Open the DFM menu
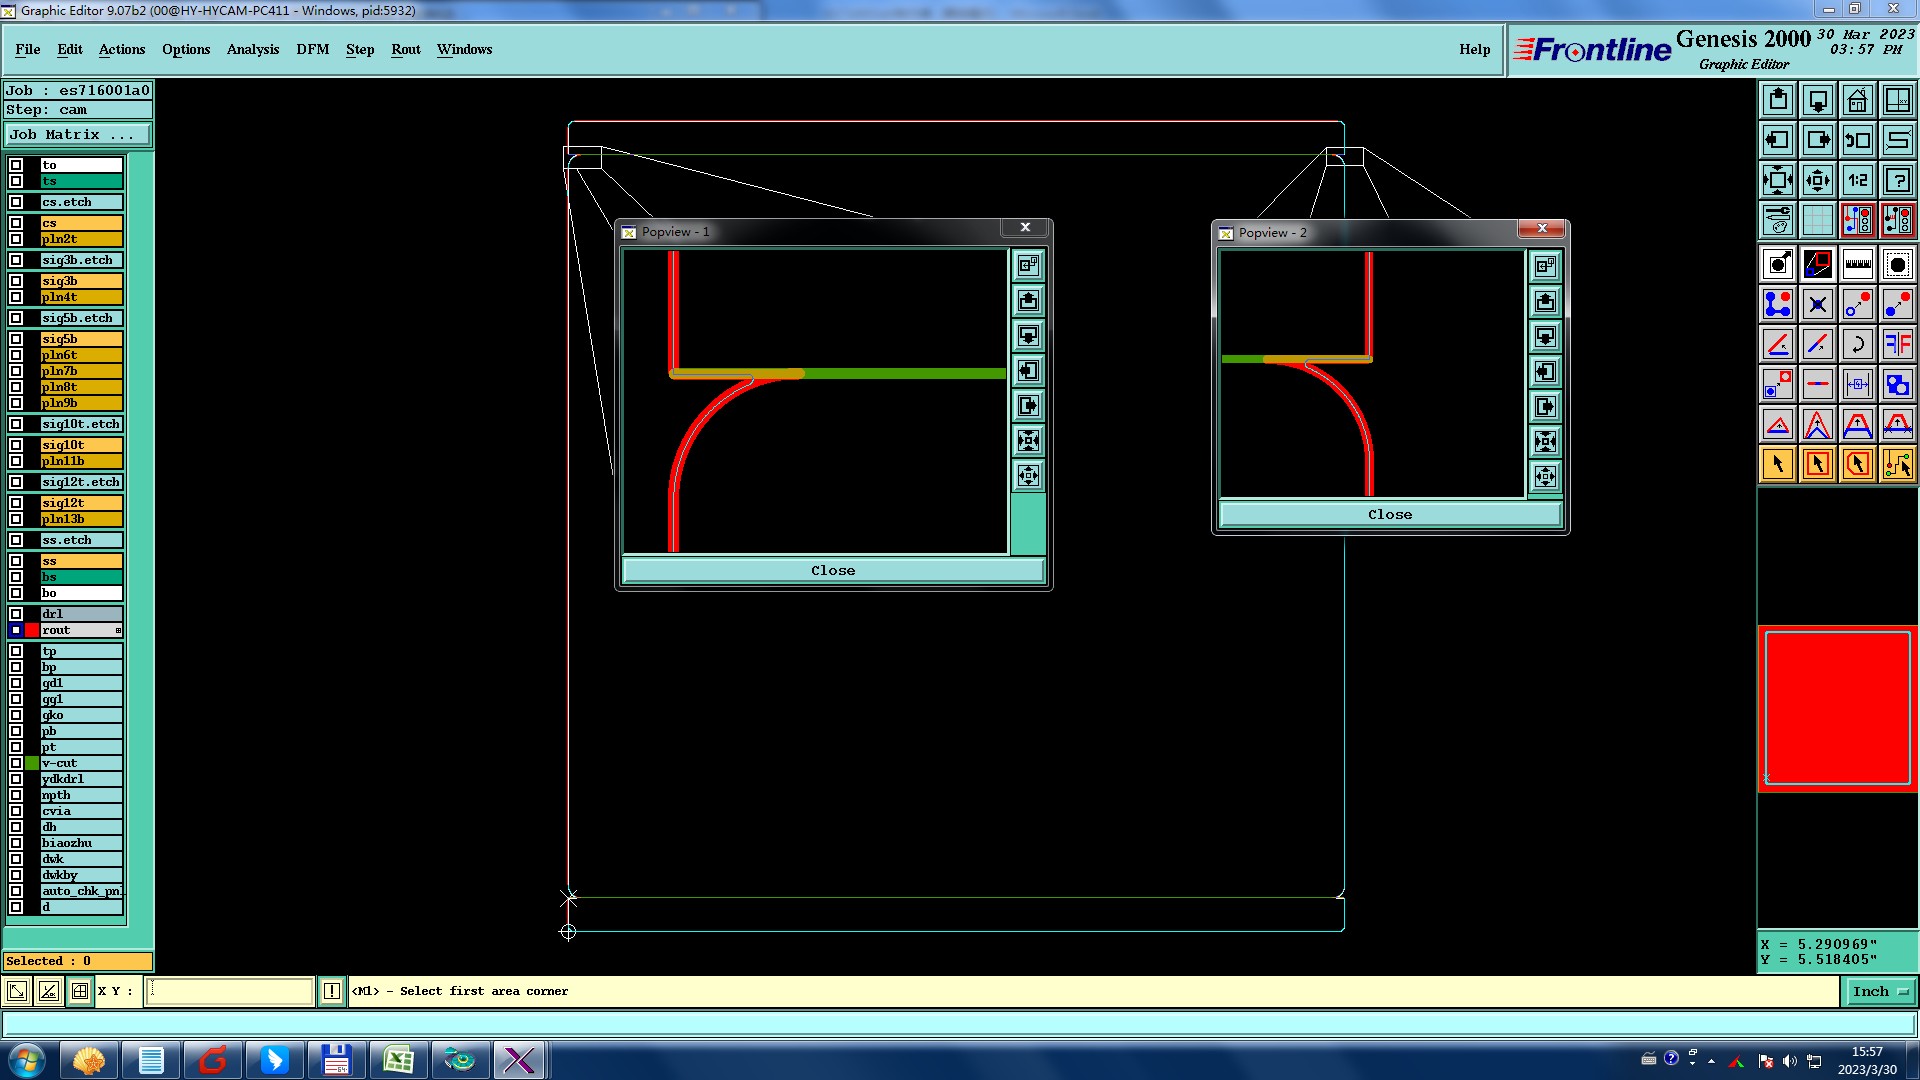This screenshot has height=1080, width=1920. [x=312, y=49]
